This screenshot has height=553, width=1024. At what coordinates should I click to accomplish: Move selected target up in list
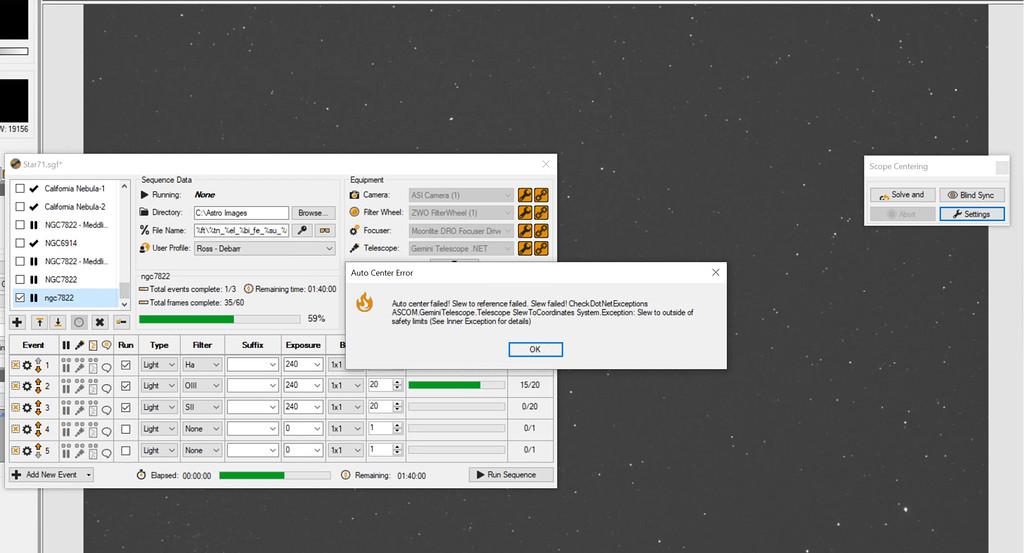point(39,322)
